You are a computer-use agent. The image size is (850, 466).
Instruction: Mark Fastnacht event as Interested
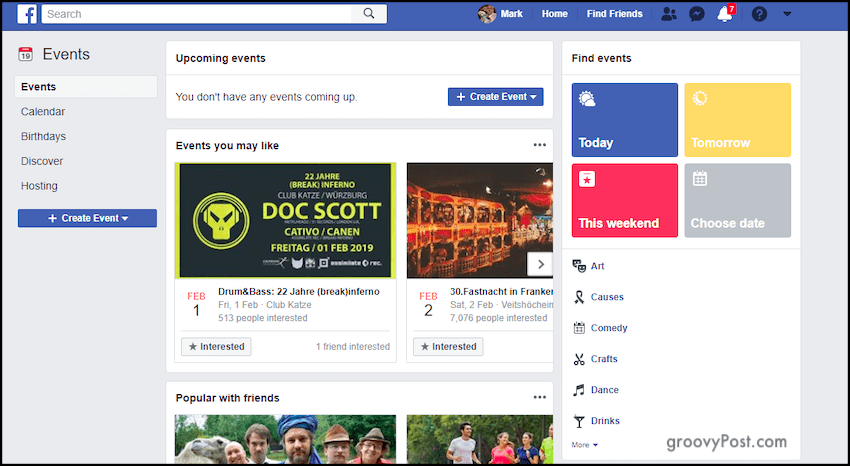(448, 347)
